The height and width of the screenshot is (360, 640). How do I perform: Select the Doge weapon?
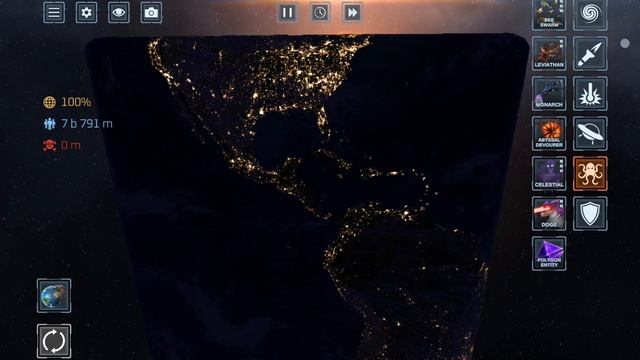click(549, 213)
